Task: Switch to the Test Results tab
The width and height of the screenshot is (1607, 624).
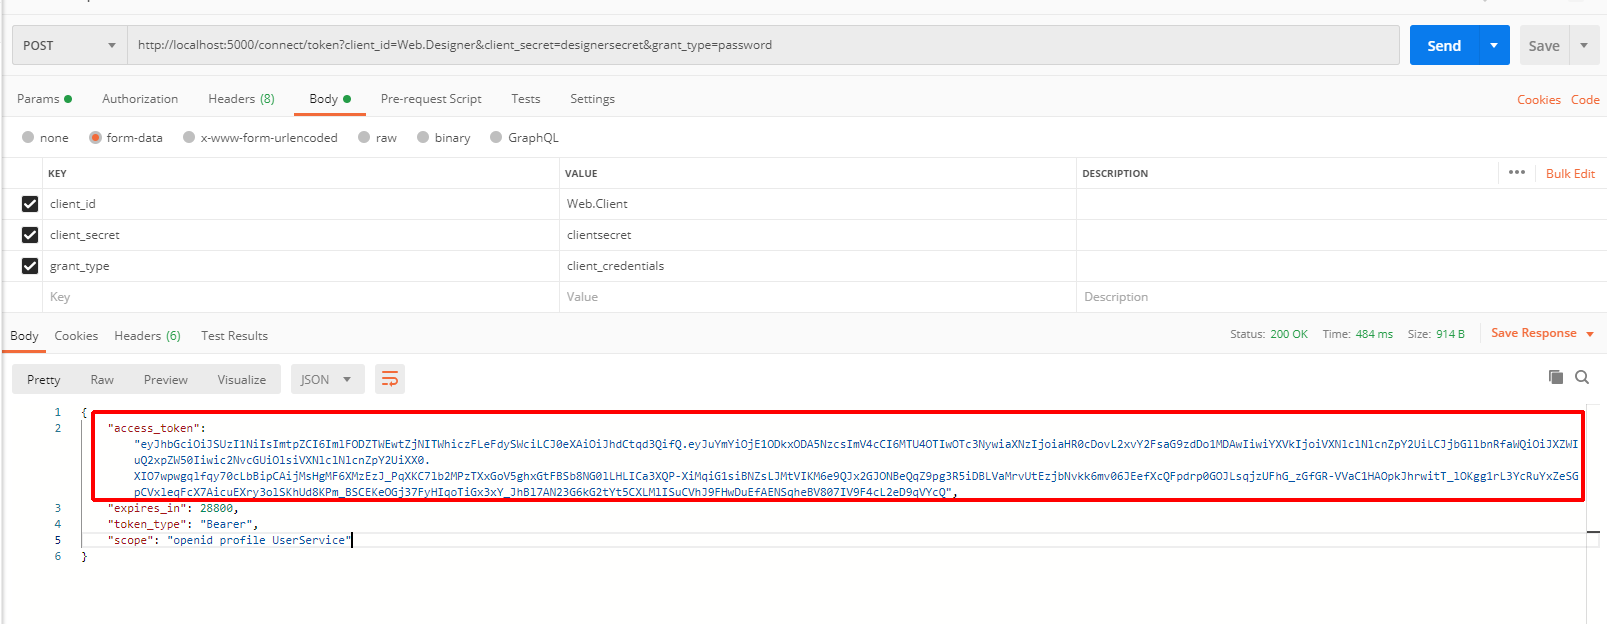Action: (x=234, y=336)
